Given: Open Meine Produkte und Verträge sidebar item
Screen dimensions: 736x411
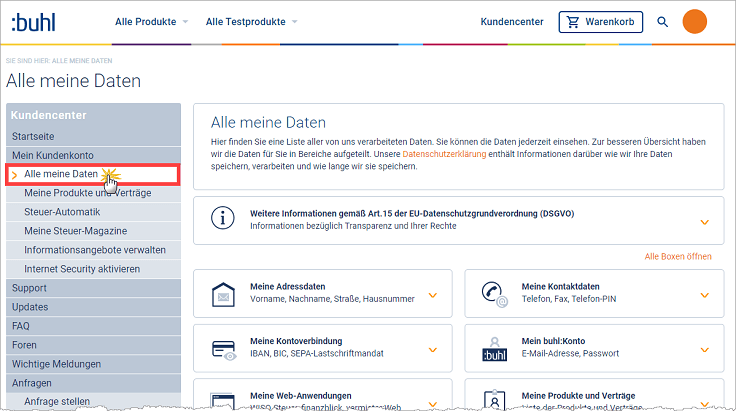Looking at the screenshot, I should [93, 193].
